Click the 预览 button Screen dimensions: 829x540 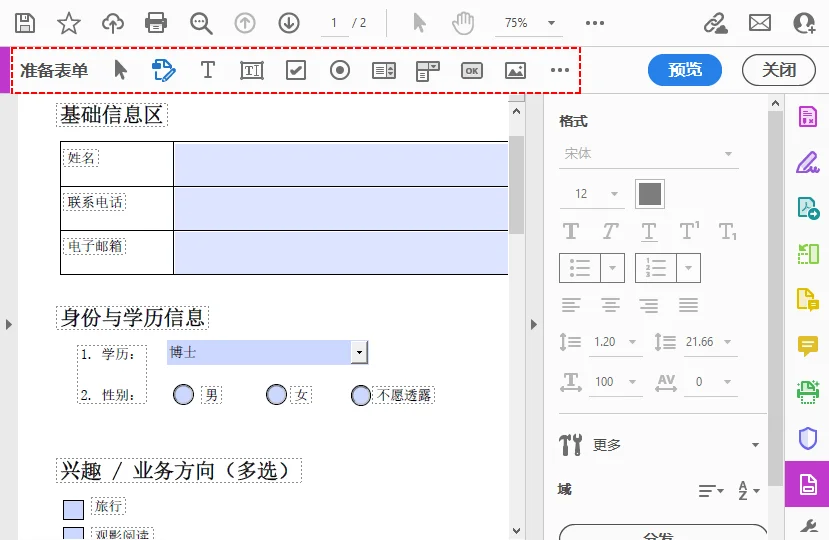685,70
